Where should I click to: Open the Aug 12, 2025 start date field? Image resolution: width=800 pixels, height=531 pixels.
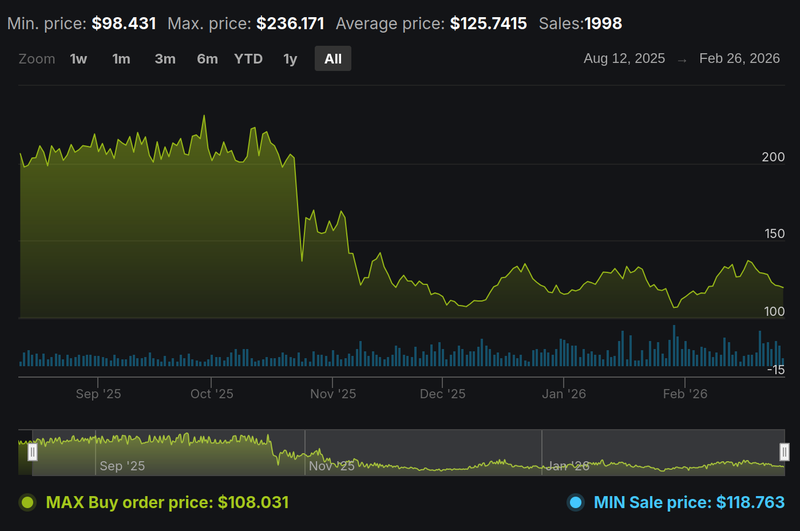click(x=624, y=59)
